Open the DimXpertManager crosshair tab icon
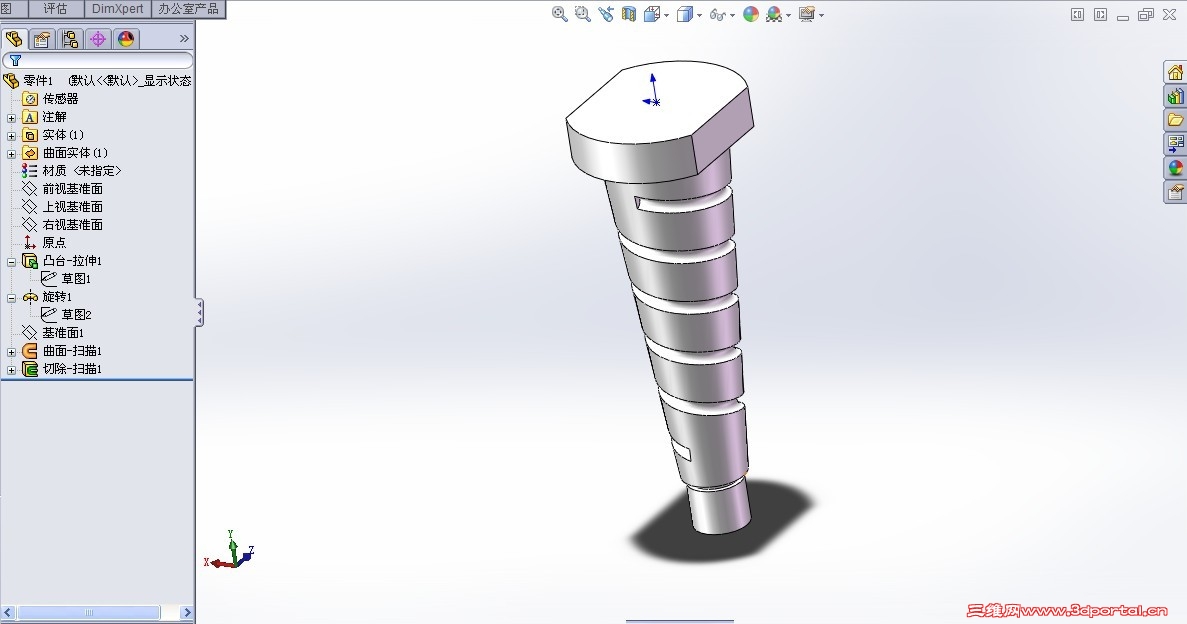 click(x=98, y=39)
